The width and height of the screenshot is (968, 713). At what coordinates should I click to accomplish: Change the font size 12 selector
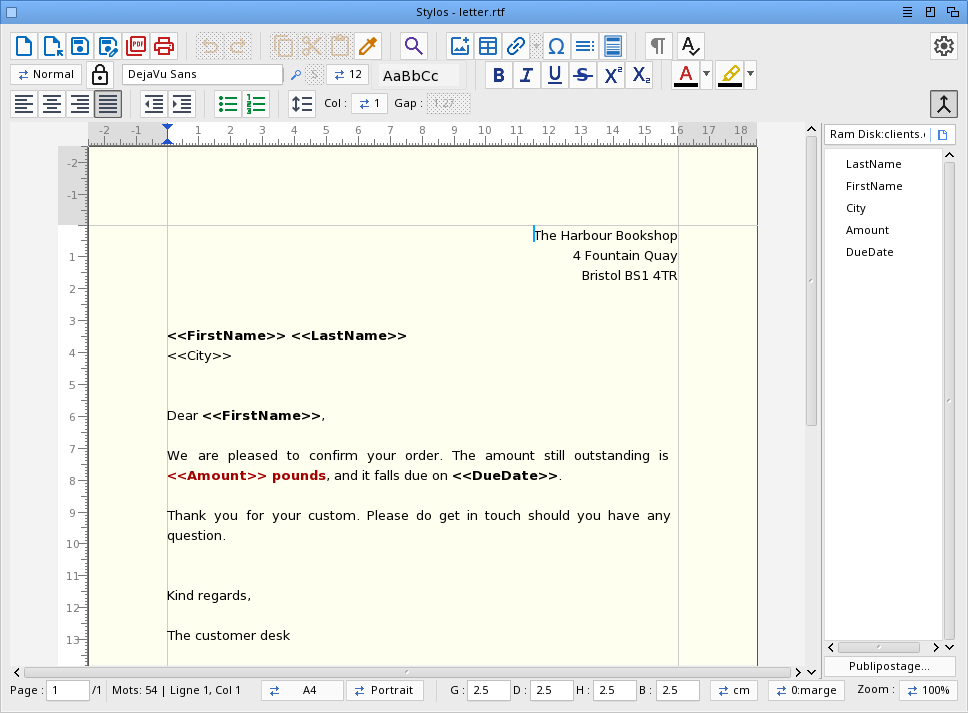point(348,74)
